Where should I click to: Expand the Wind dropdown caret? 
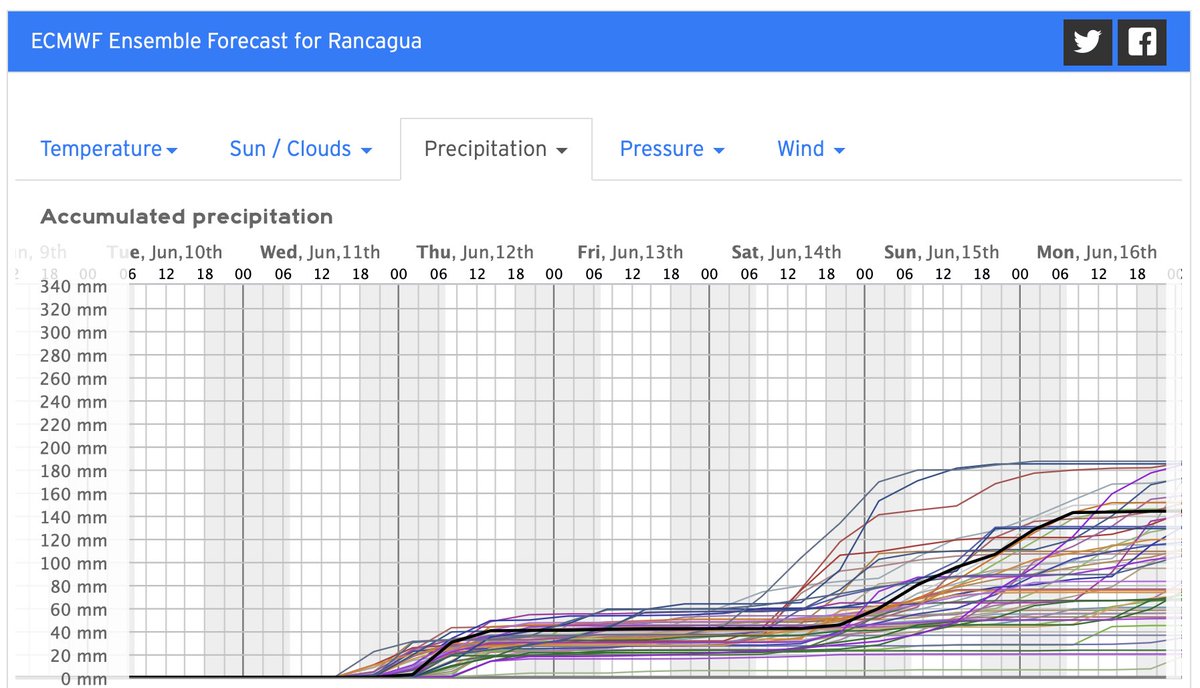point(839,151)
